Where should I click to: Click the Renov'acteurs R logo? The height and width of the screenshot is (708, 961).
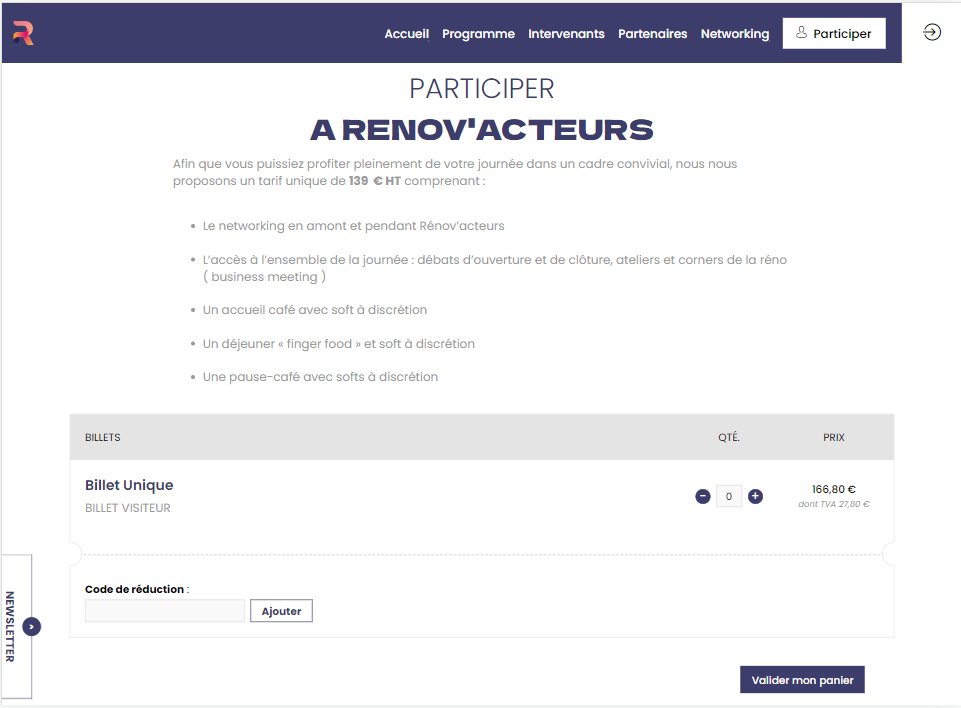23,33
